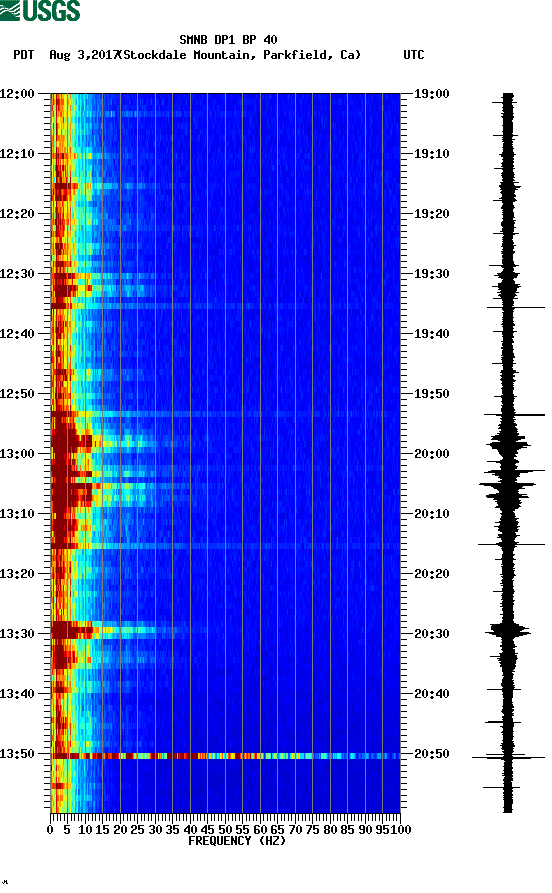Click the 20:20 UTC time label

[431, 574]
